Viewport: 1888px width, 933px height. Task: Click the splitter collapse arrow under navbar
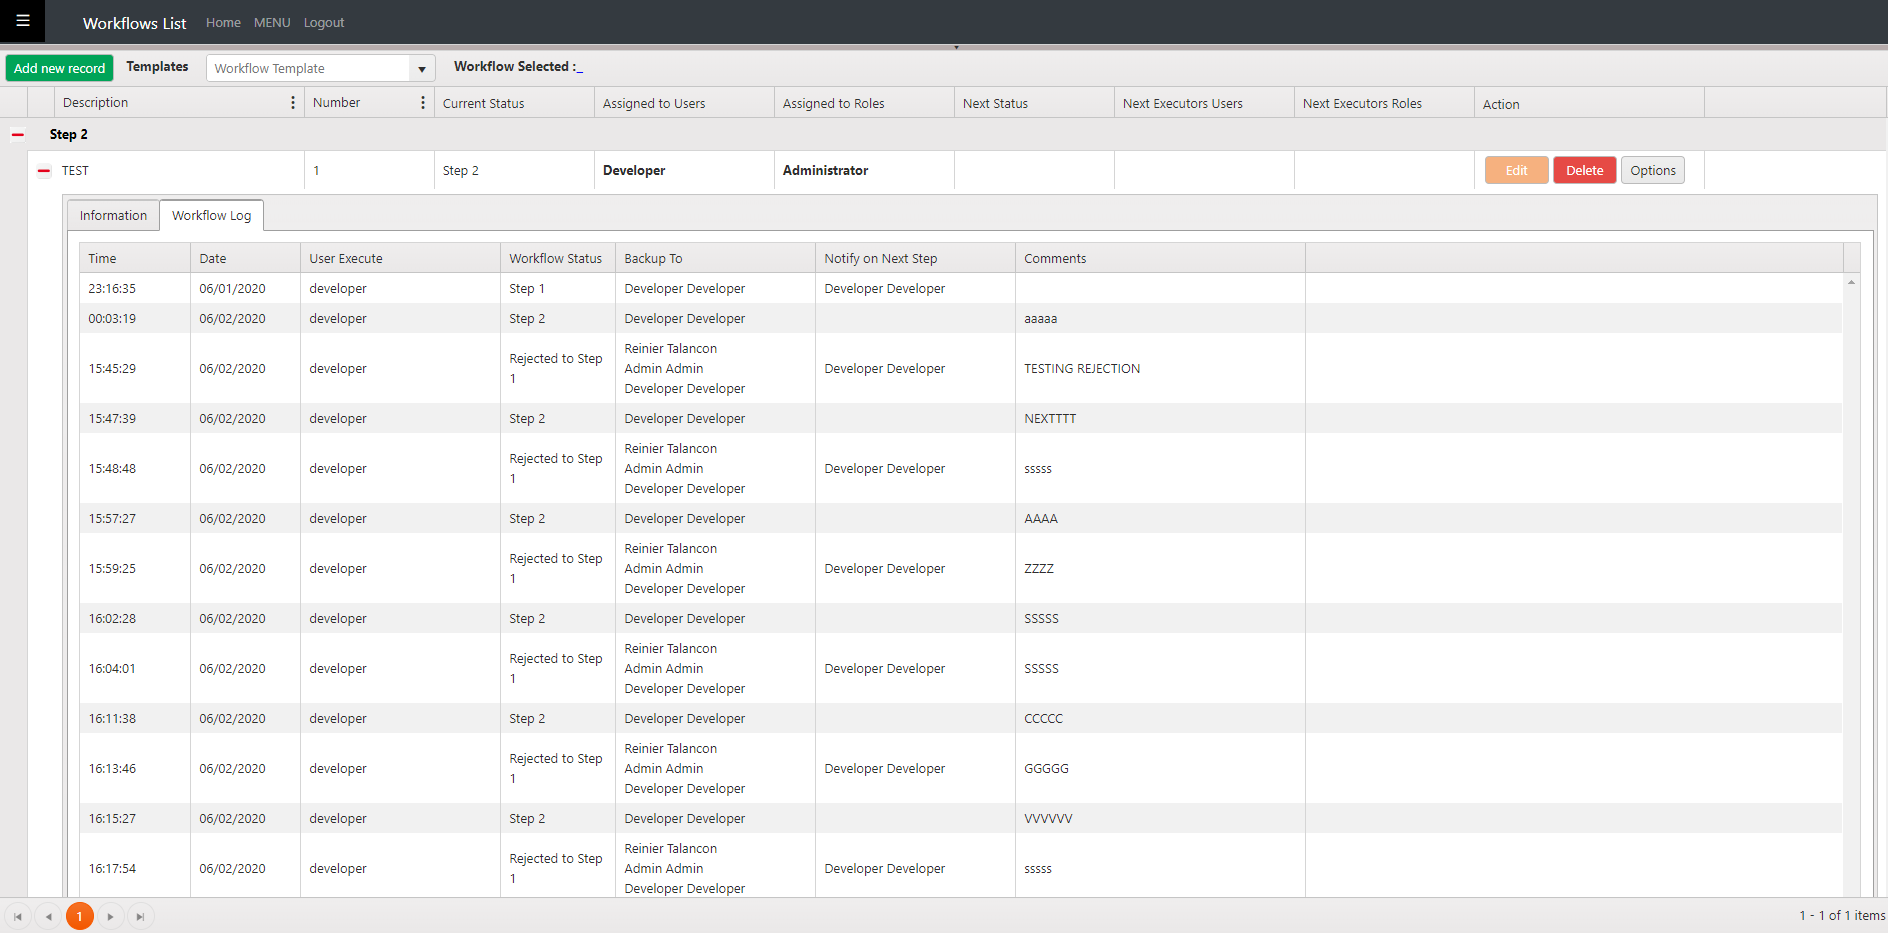(x=956, y=47)
